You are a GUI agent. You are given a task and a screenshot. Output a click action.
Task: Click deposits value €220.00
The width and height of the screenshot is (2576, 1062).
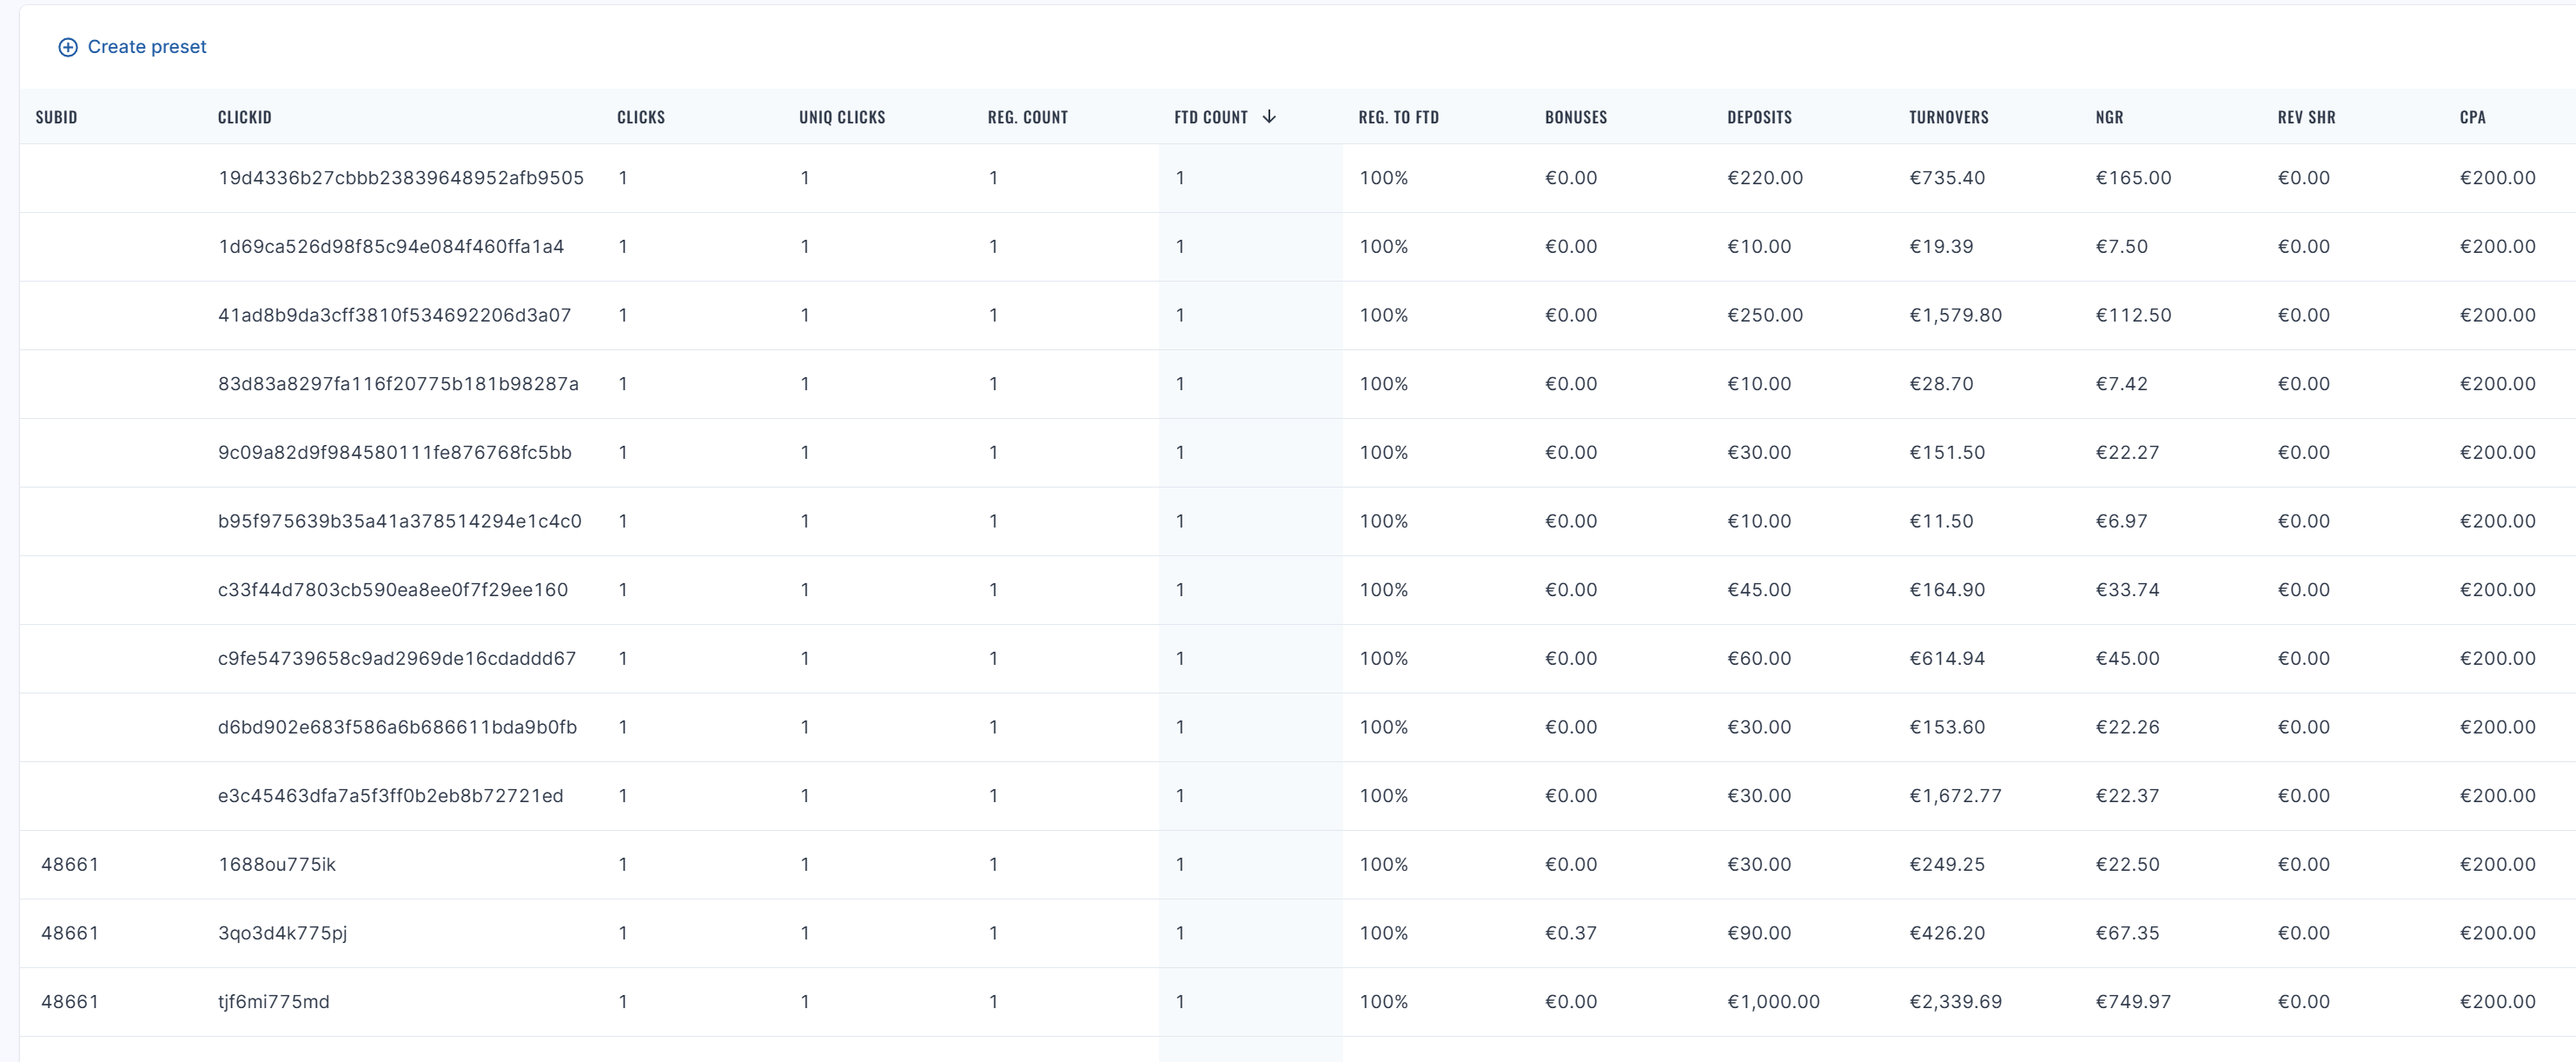[x=1765, y=178]
